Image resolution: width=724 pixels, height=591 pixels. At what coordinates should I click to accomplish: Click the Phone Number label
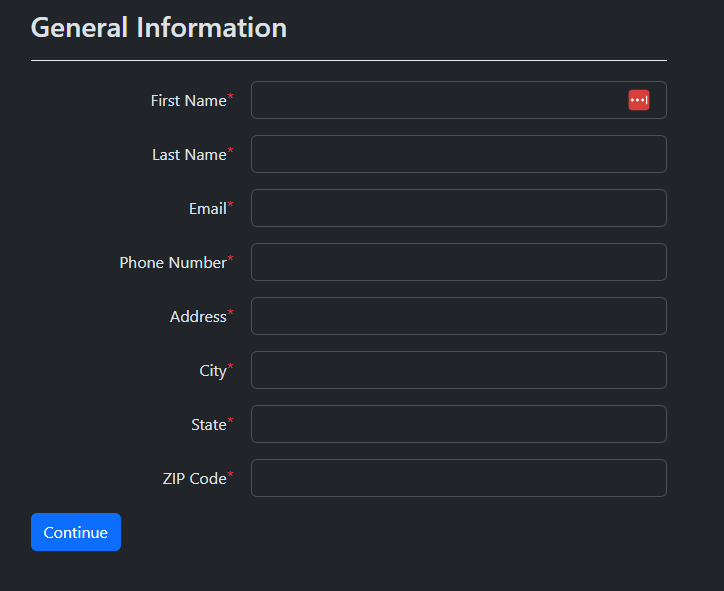(x=173, y=263)
